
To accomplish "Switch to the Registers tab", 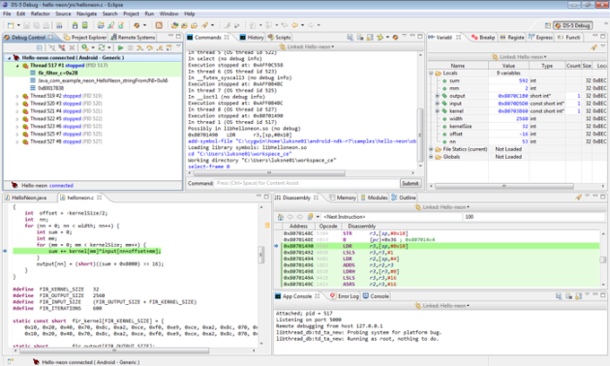I will (x=512, y=37).
